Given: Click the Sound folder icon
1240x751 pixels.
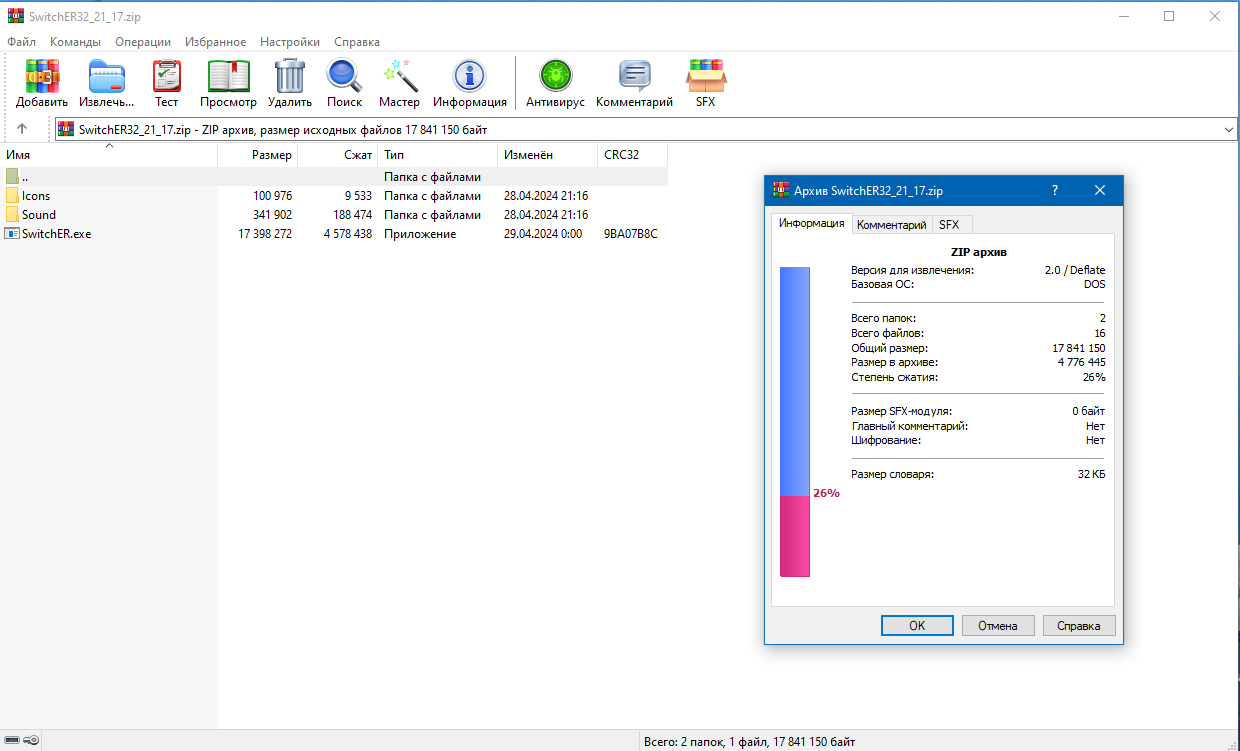Looking at the screenshot, I should [12, 215].
